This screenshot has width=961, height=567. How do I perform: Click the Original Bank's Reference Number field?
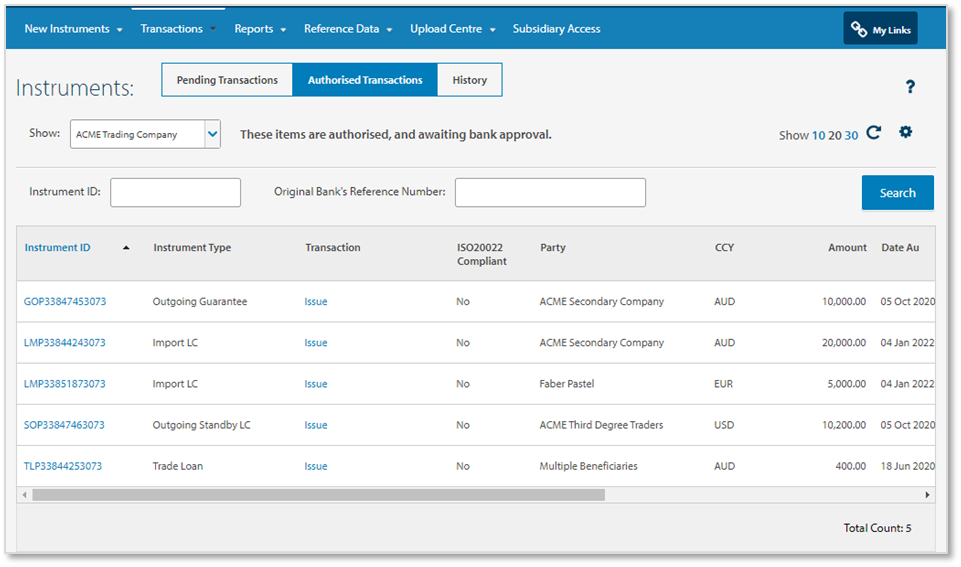point(550,193)
